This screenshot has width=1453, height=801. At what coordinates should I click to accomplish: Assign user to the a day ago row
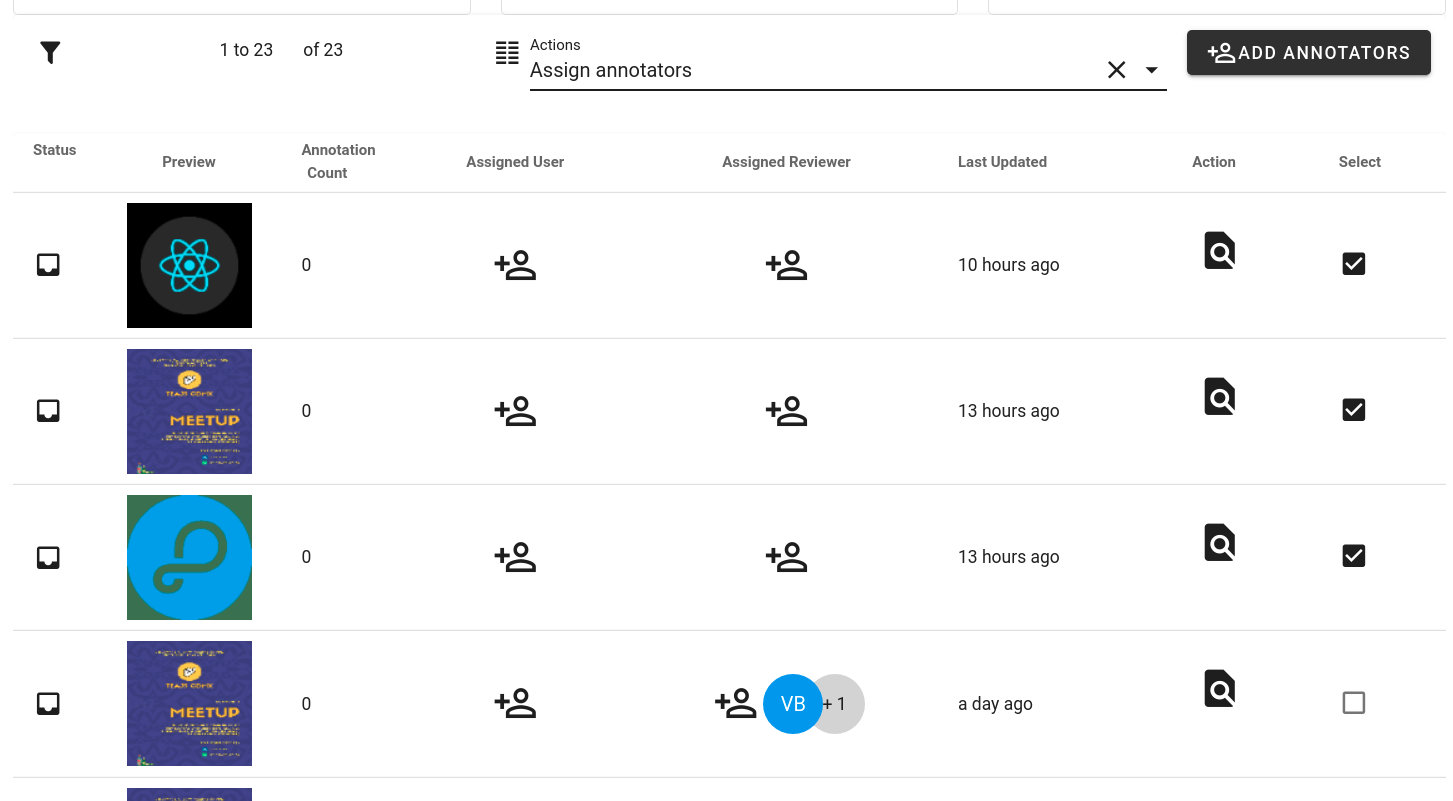[515, 704]
